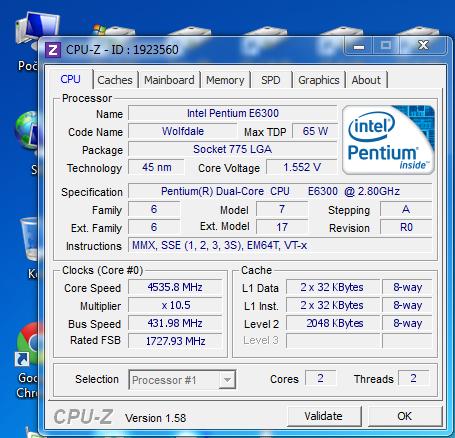Screen dimensions: 455x438
Task: Go to the SPD tab
Action: (270, 80)
